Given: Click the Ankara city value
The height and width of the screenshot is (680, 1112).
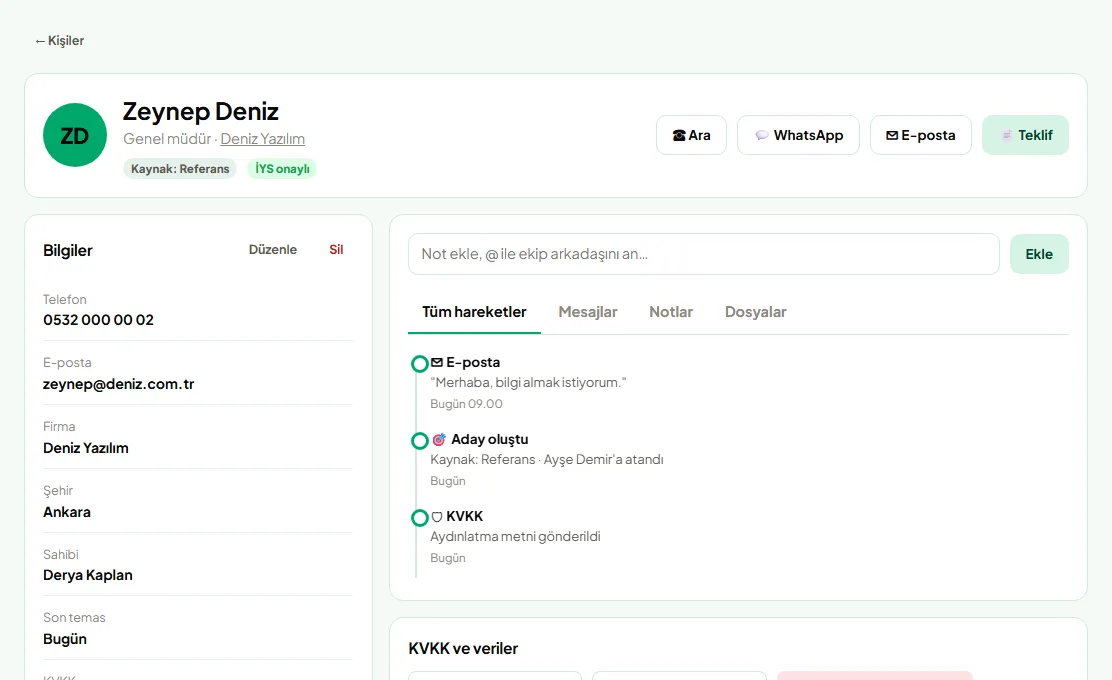Looking at the screenshot, I should tap(67, 512).
